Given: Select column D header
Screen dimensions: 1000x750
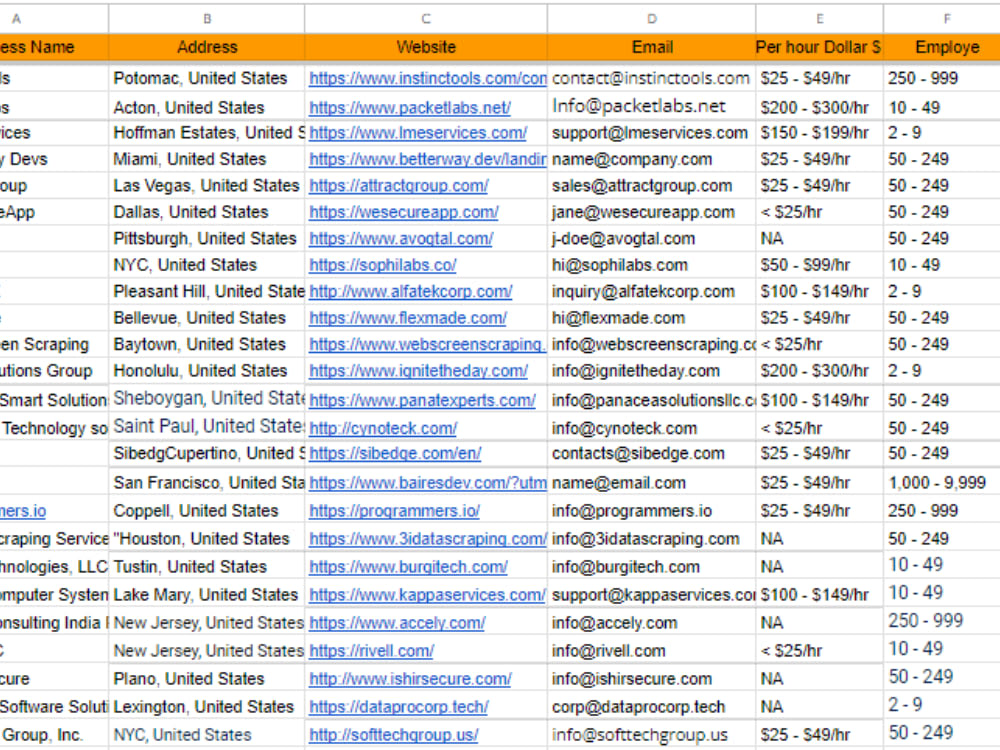Looking at the screenshot, I should (652, 18).
